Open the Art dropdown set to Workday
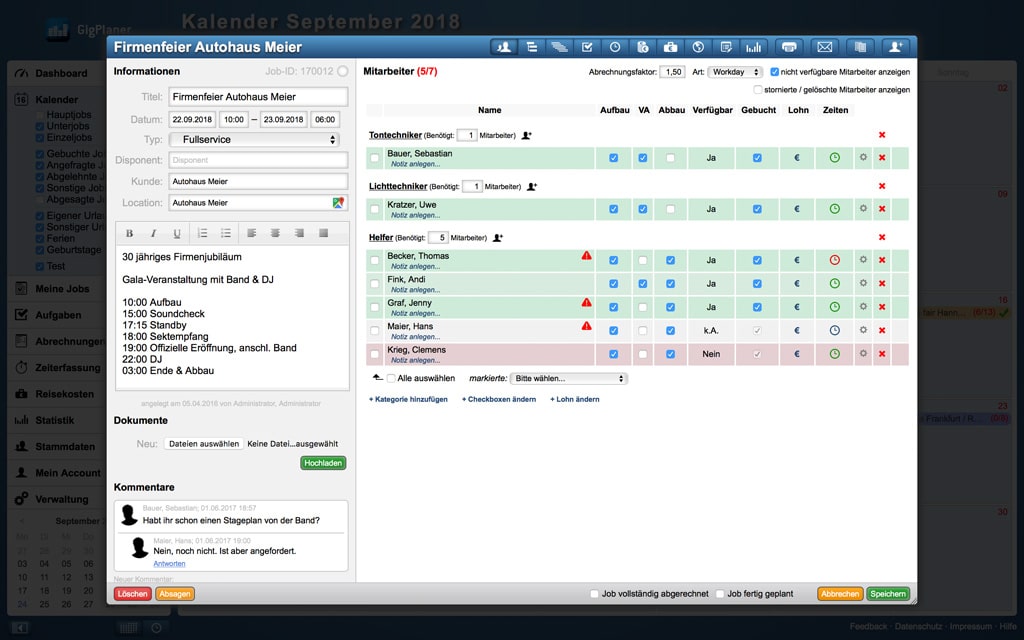1024x640 pixels. [x=736, y=72]
